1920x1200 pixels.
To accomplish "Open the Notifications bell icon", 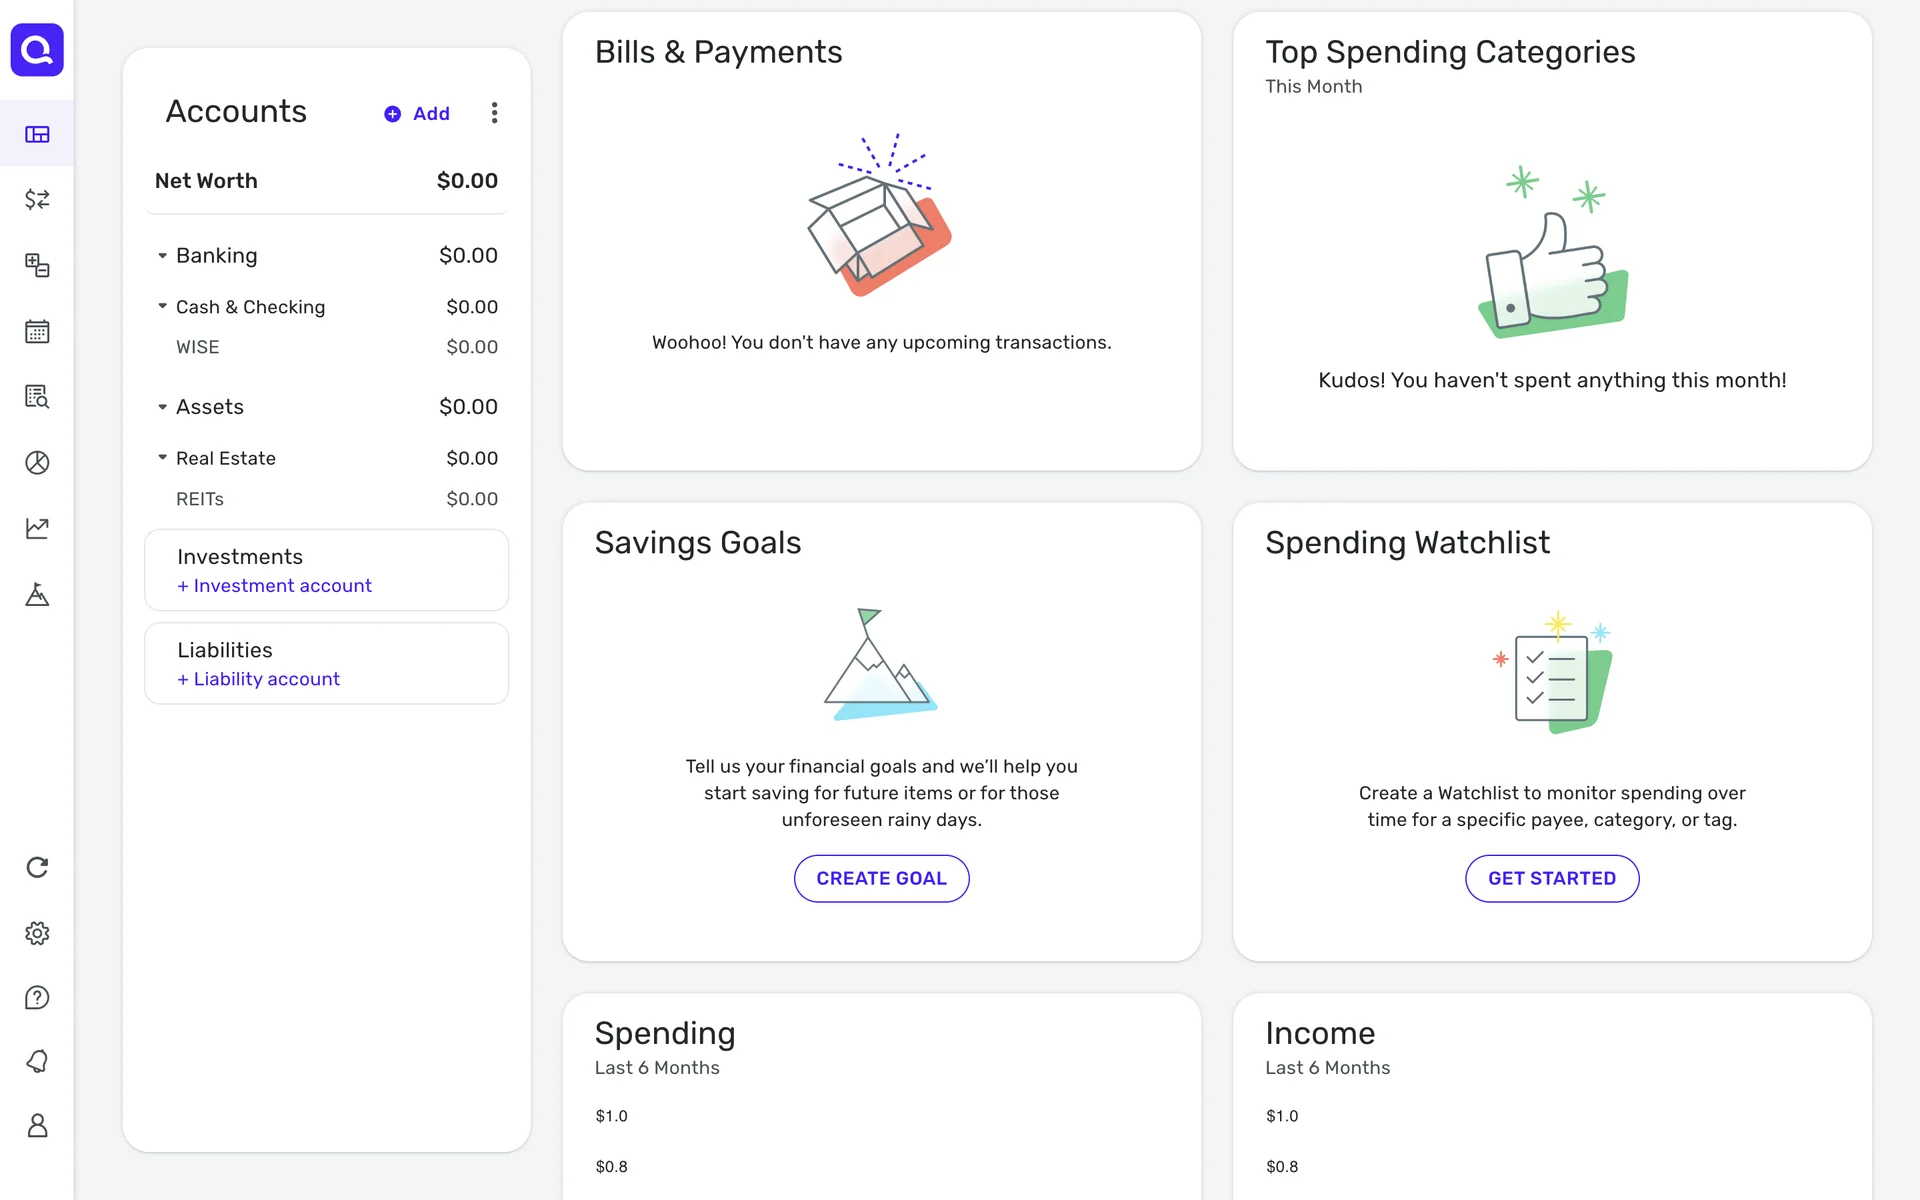I will click(37, 1061).
